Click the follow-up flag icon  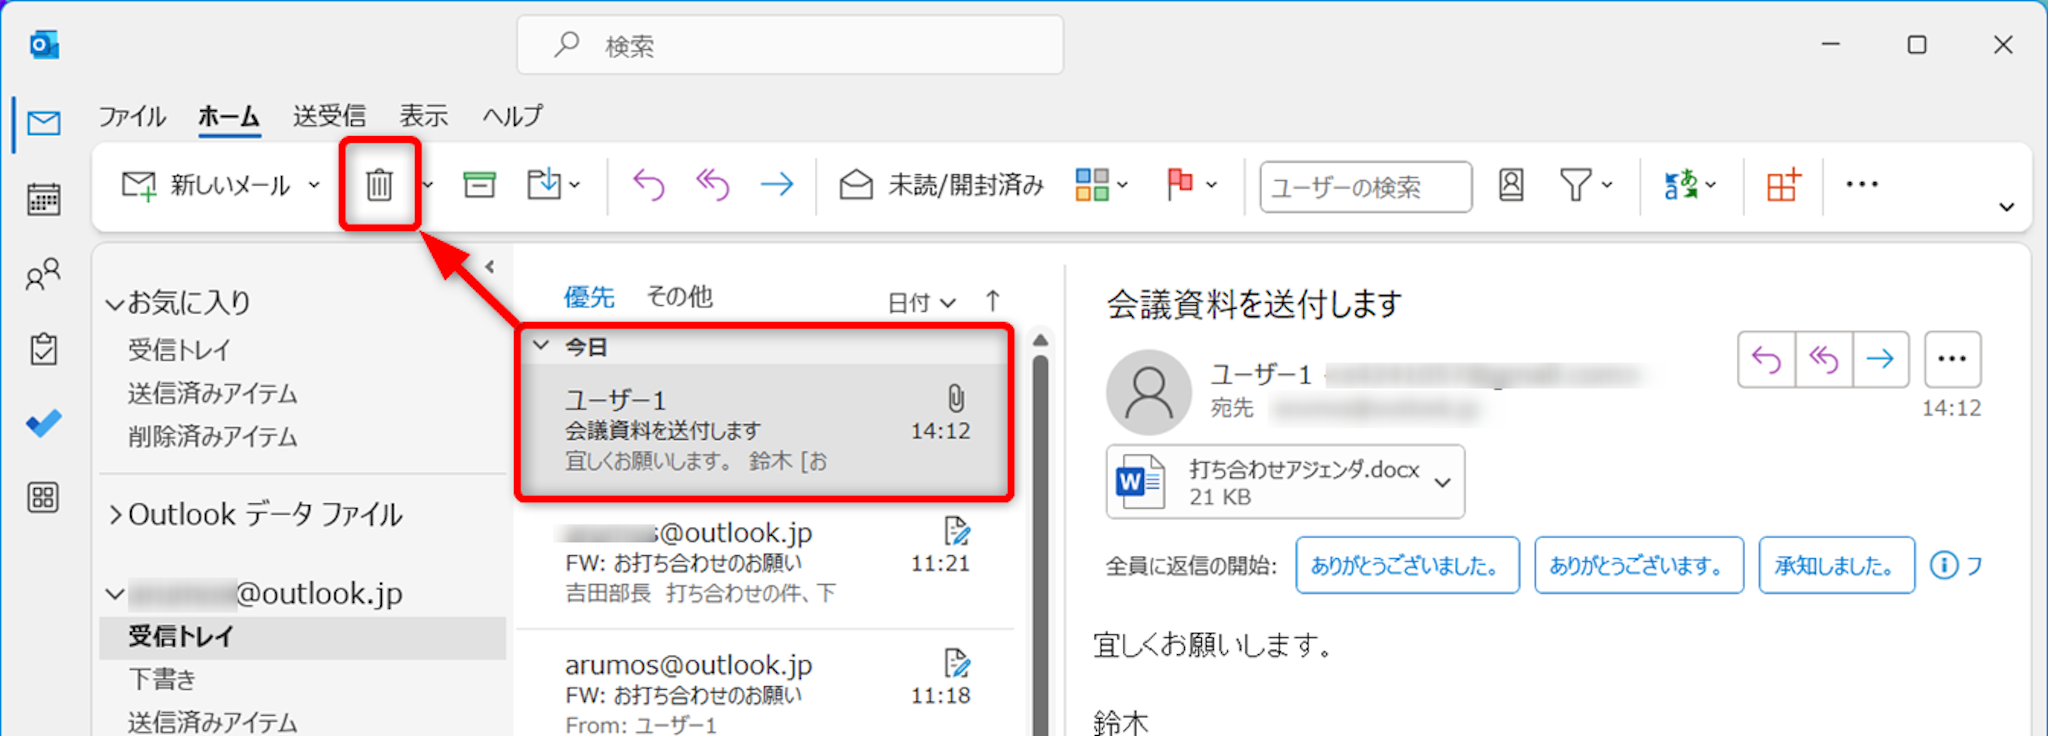pyautogui.click(x=1180, y=185)
